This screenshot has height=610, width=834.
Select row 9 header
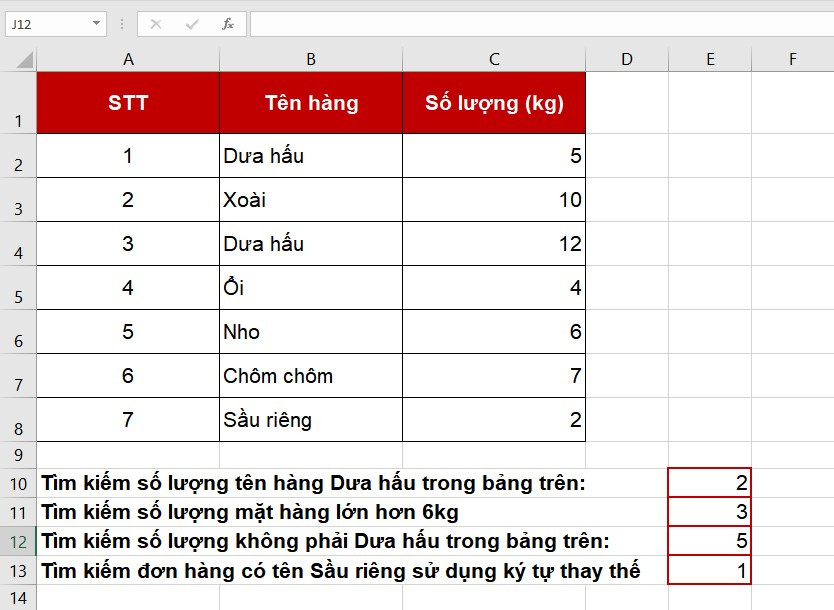point(18,455)
